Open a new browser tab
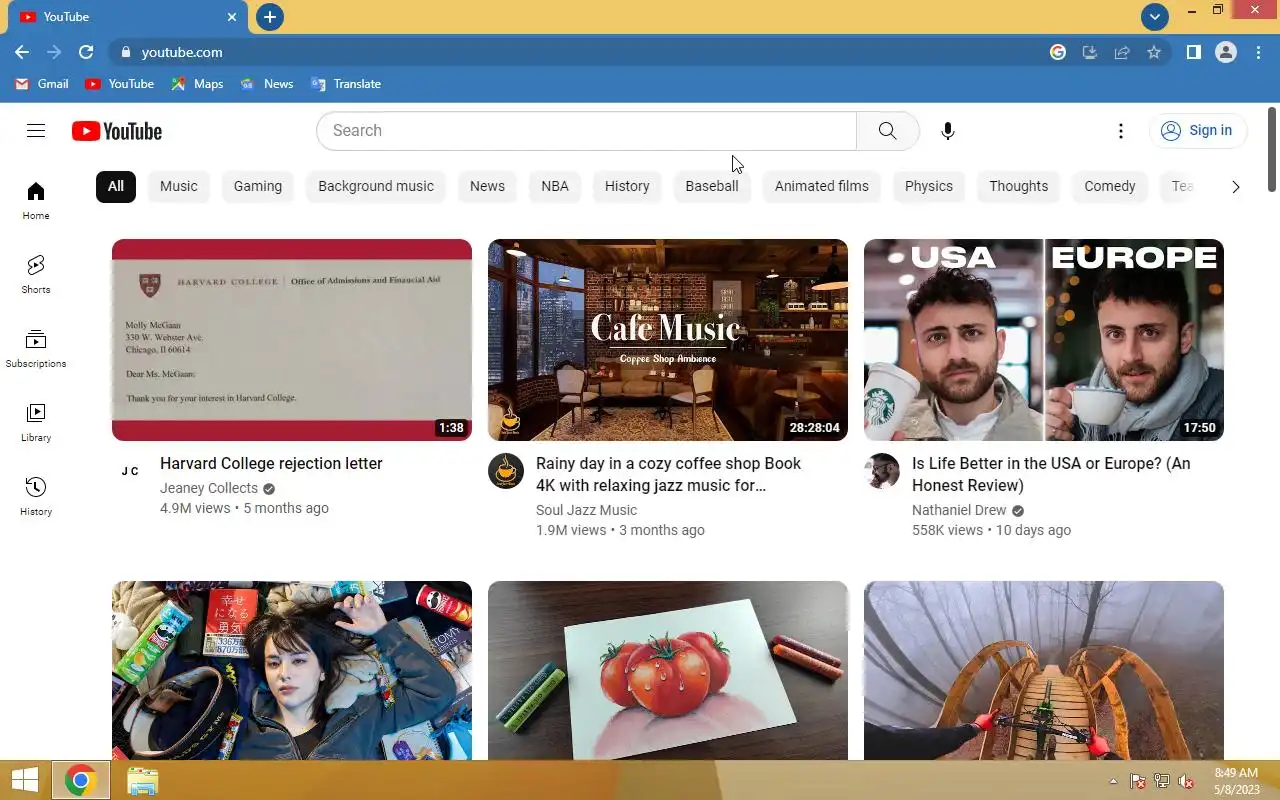Image resolution: width=1280 pixels, height=800 pixels. 270,17
